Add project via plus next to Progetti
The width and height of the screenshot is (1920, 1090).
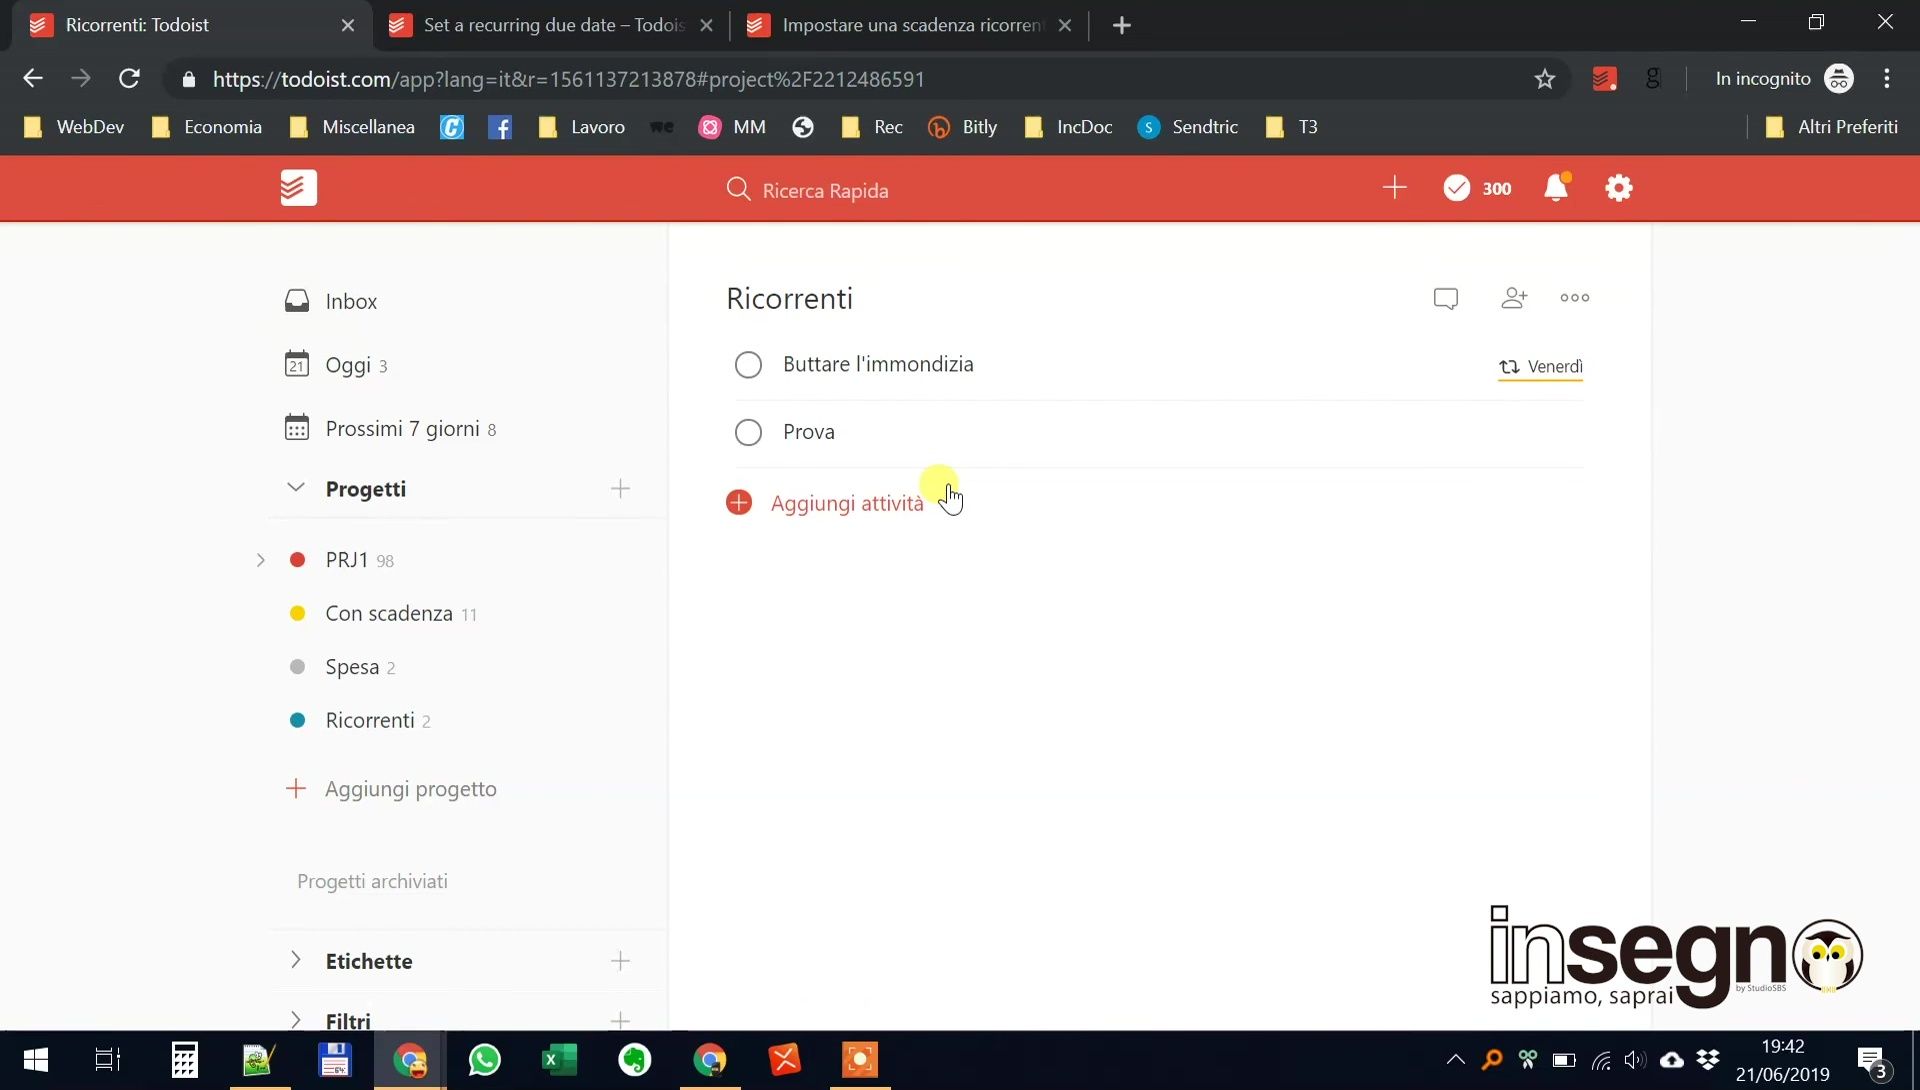620,489
